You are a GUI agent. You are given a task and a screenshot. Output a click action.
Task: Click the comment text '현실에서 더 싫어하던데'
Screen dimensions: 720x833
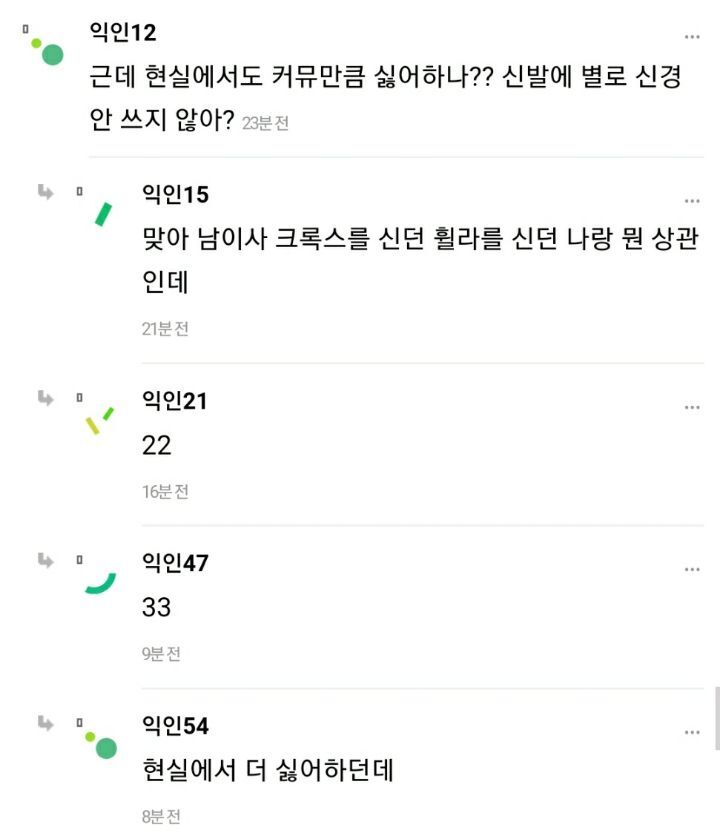pos(272,771)
